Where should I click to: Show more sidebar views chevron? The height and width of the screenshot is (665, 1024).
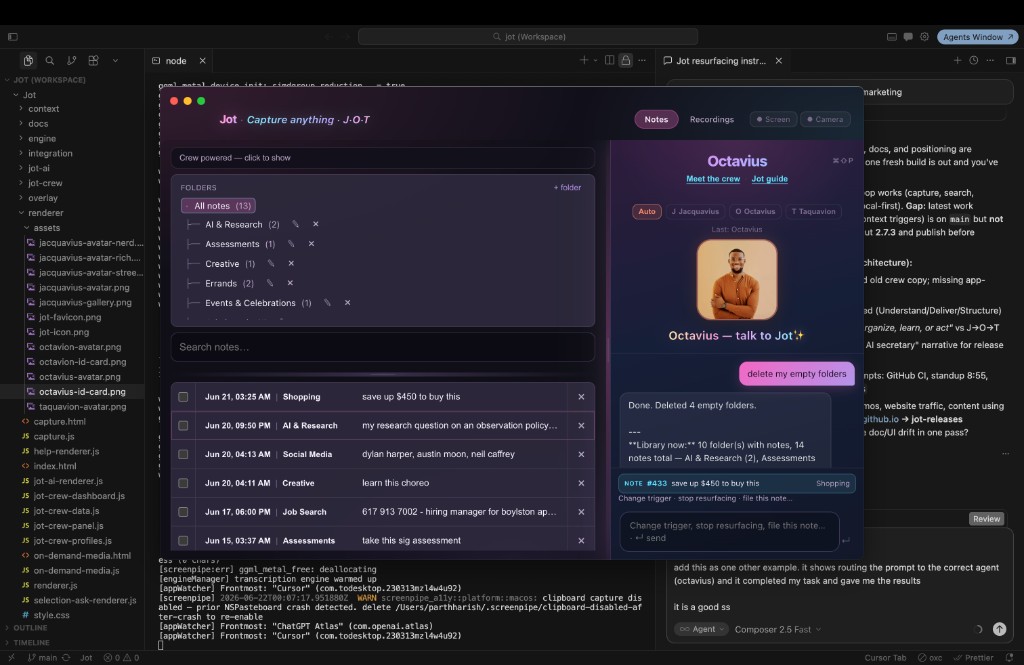coord(115,61)
